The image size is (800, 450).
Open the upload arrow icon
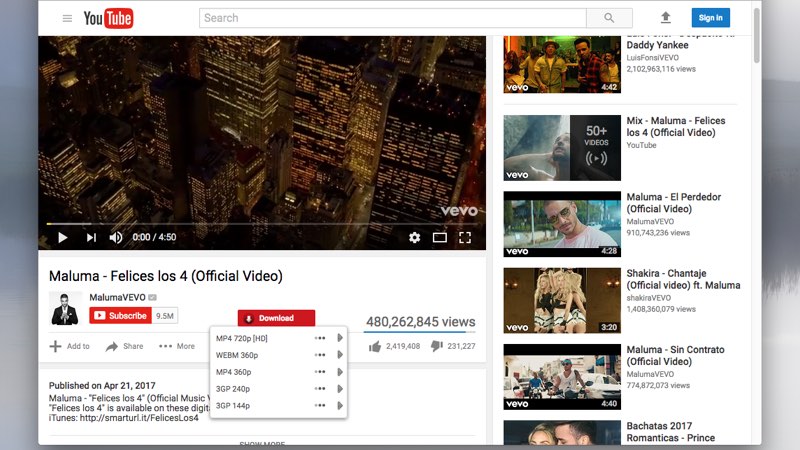(x=665, y=18)
